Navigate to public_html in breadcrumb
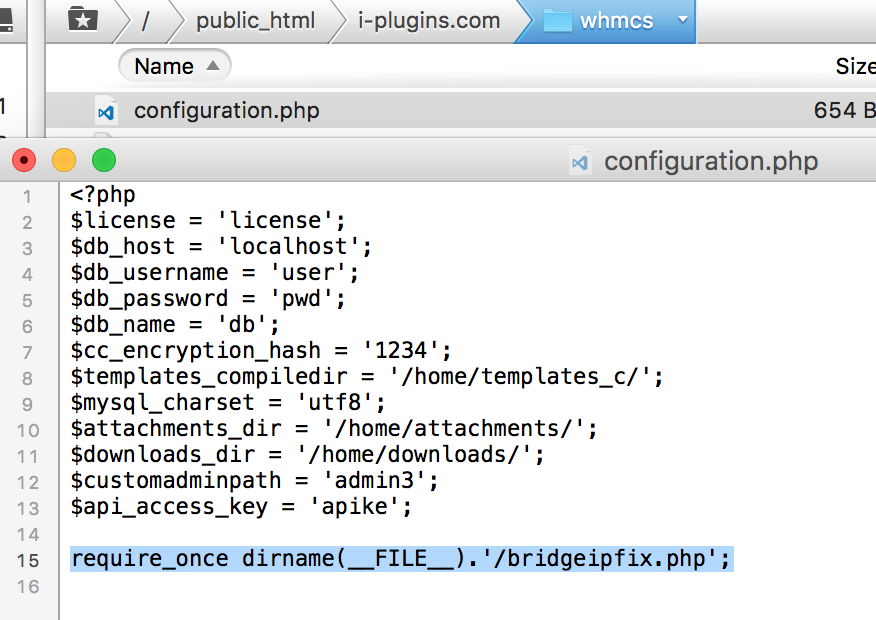Screen dimensions: 876x620 [255, 21]
